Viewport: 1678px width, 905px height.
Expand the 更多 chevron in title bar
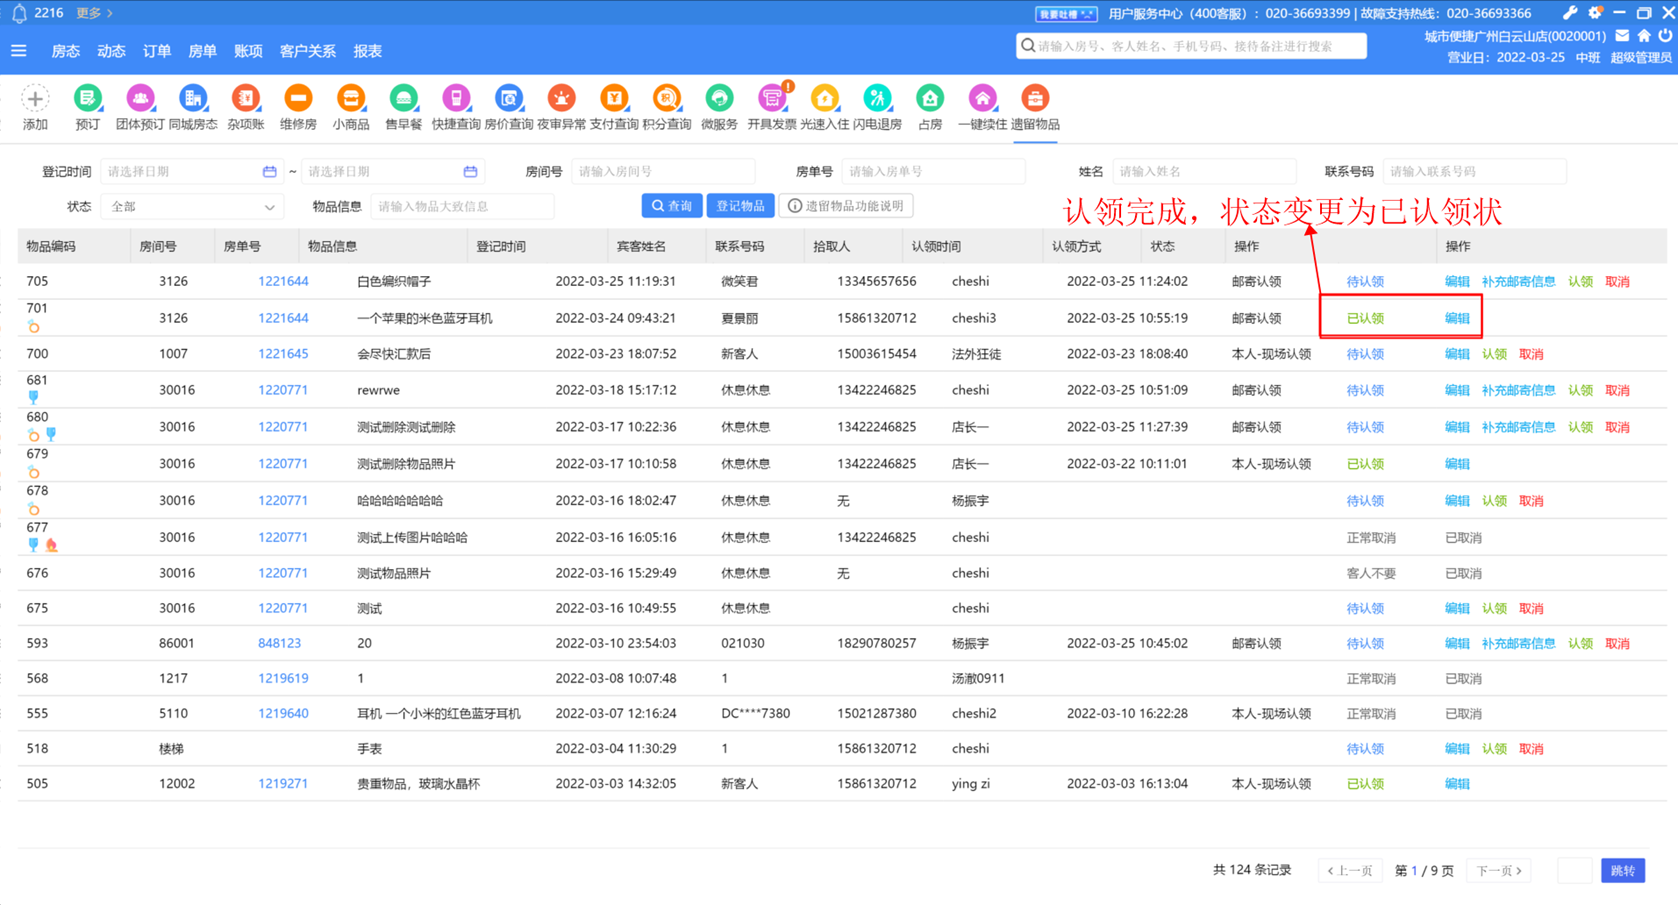point(109,13)
